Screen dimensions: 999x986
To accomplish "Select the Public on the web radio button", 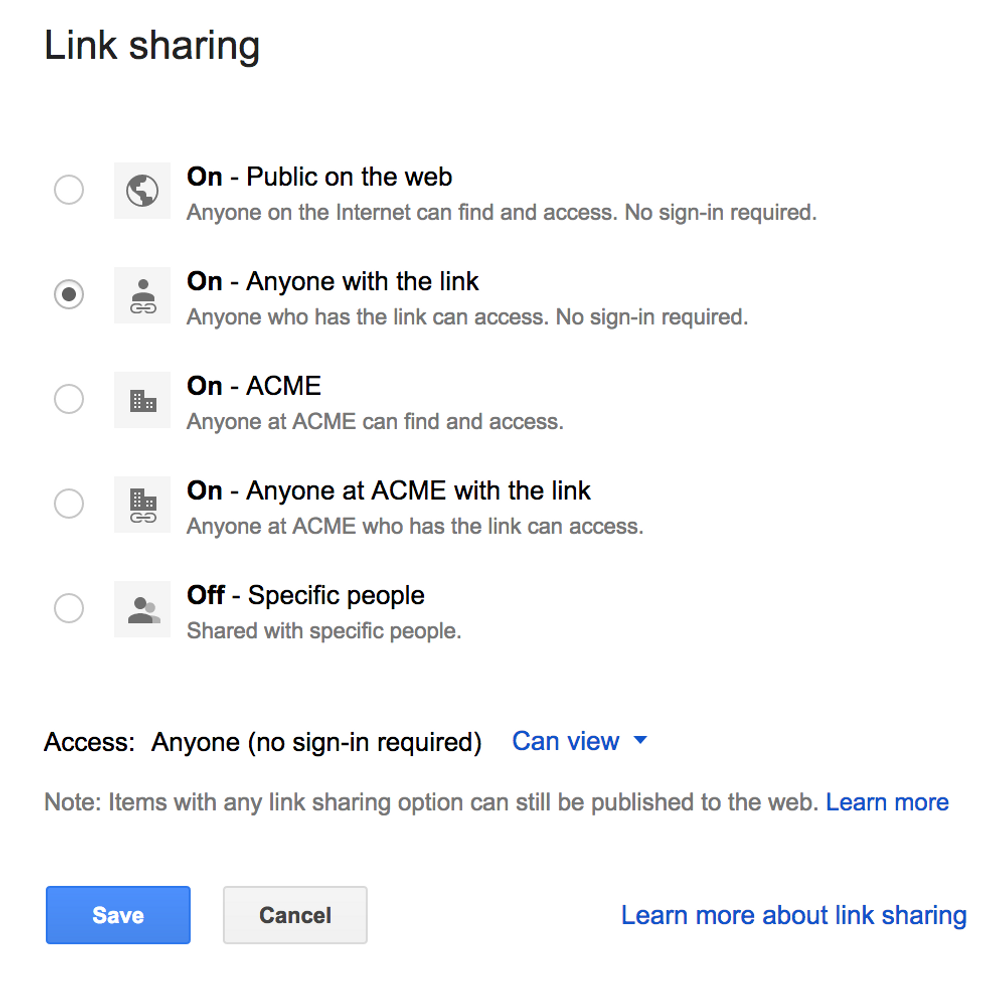I will pyautogui.click(x=69, y=190).
